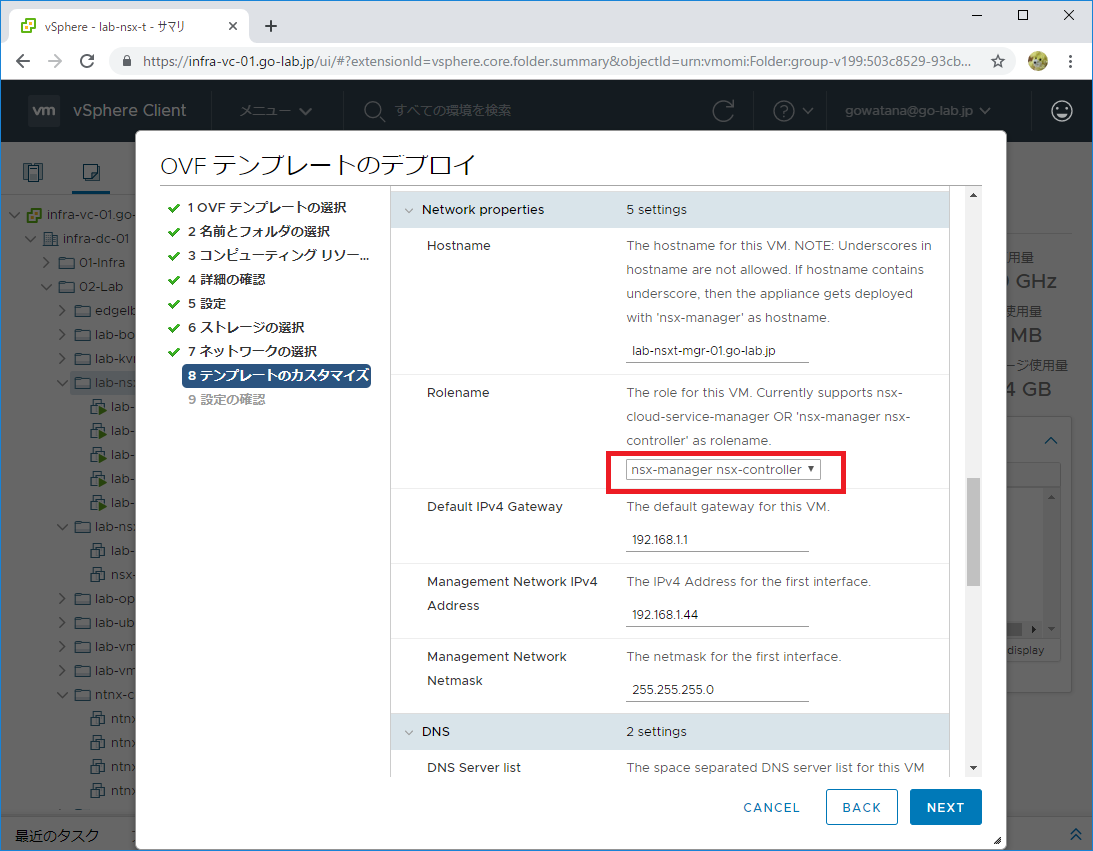
Task: Click the BACK button
Action: point(862,807)
